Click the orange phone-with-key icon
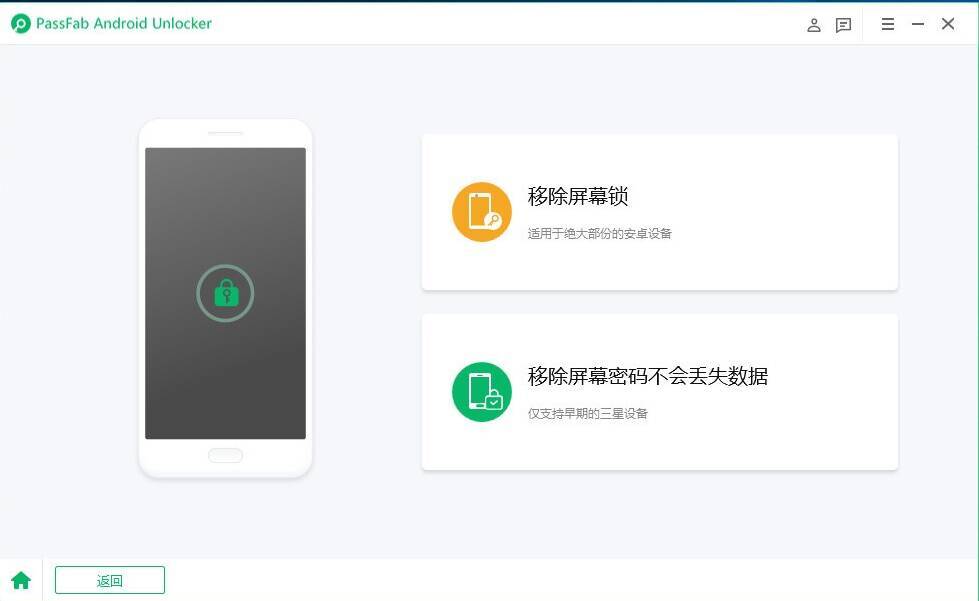The width and height of the screenshot is (979, 601). [x=482, y=212]
